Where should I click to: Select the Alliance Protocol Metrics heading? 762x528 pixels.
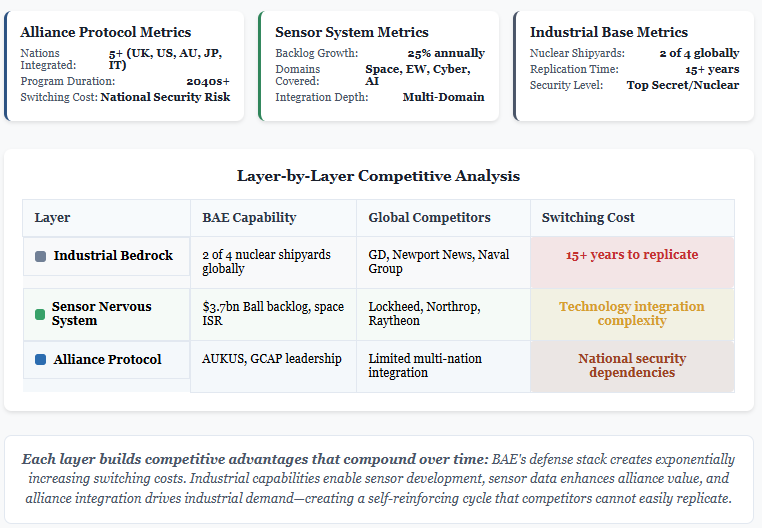[x=105, y=32]
